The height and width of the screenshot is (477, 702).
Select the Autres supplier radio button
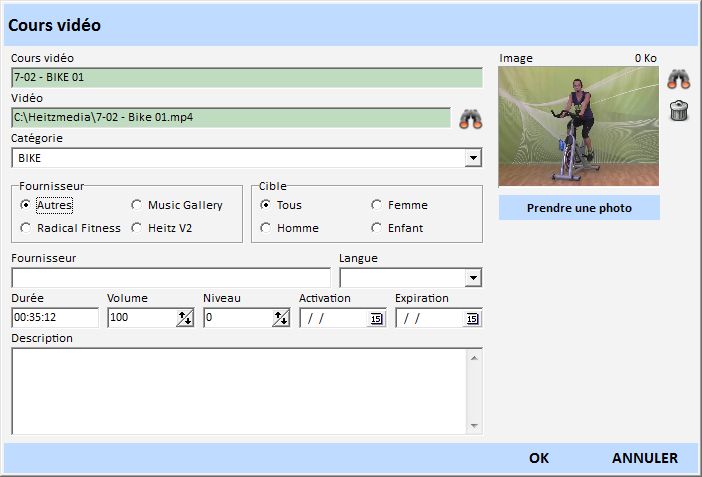tap(26, 205)
